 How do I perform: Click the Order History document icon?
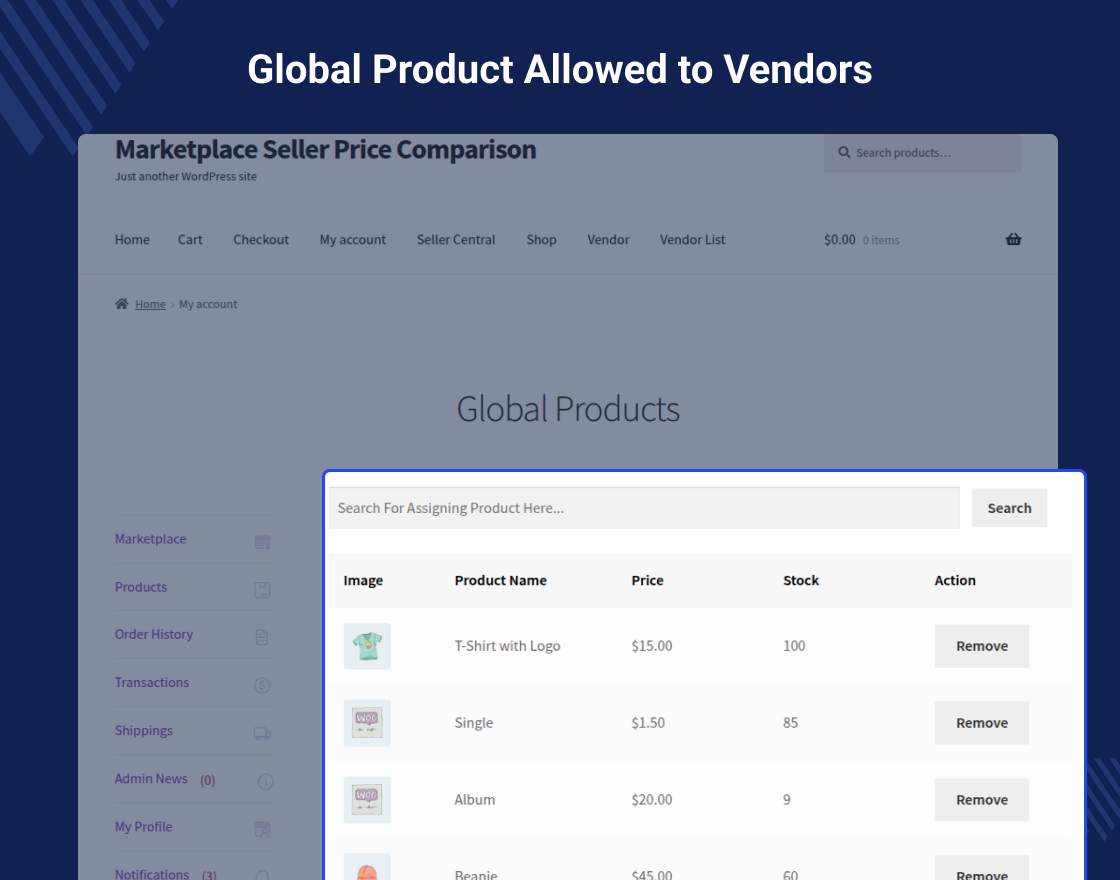(262, 637)
